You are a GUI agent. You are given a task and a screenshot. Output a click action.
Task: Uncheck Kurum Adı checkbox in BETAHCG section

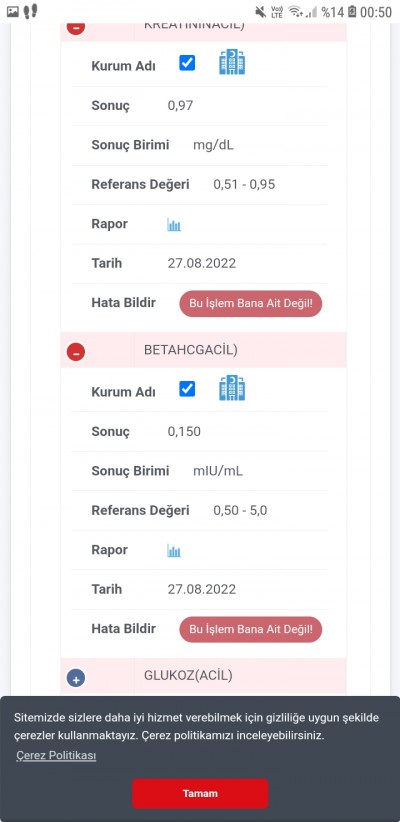tap(187, 389)
